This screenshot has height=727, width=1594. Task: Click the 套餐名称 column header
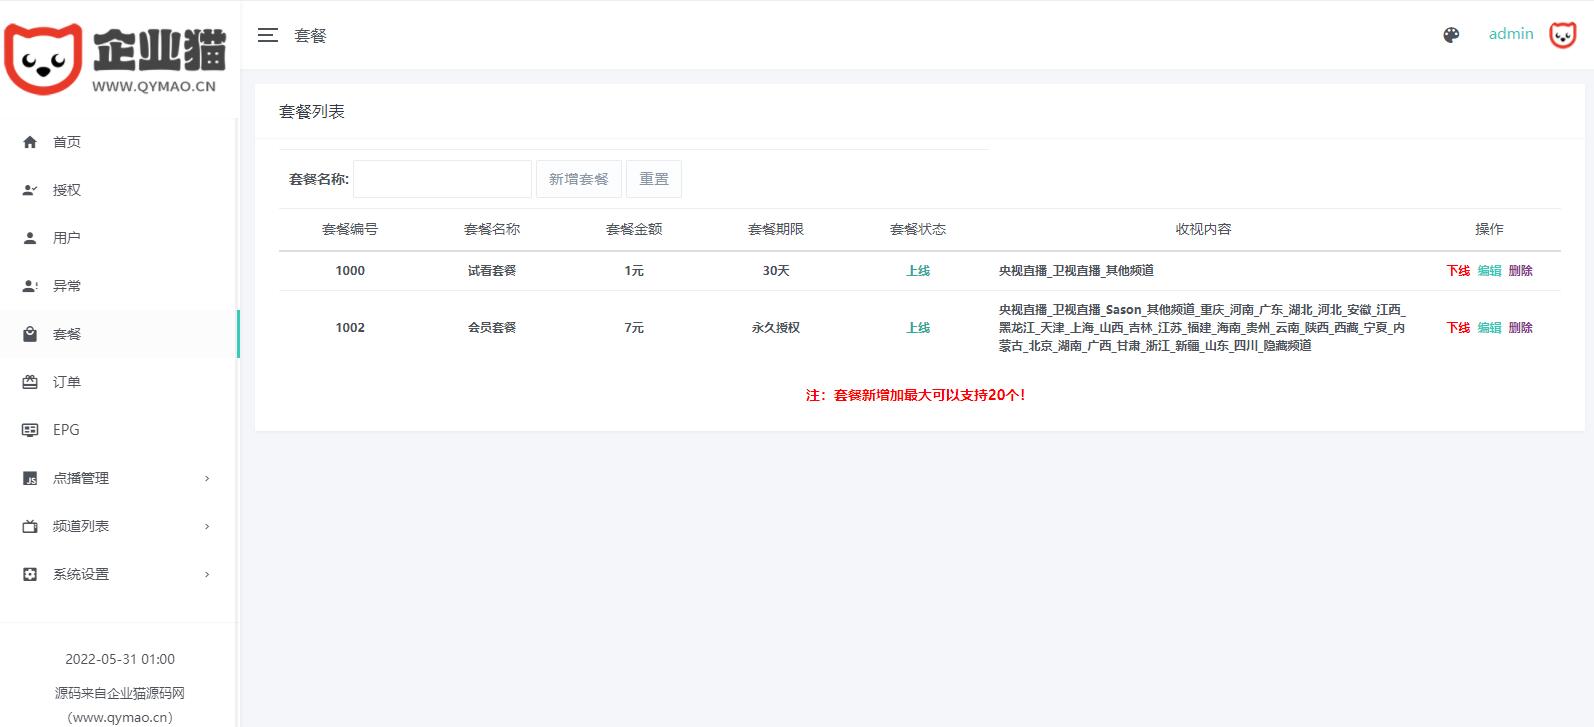[492, 229]
